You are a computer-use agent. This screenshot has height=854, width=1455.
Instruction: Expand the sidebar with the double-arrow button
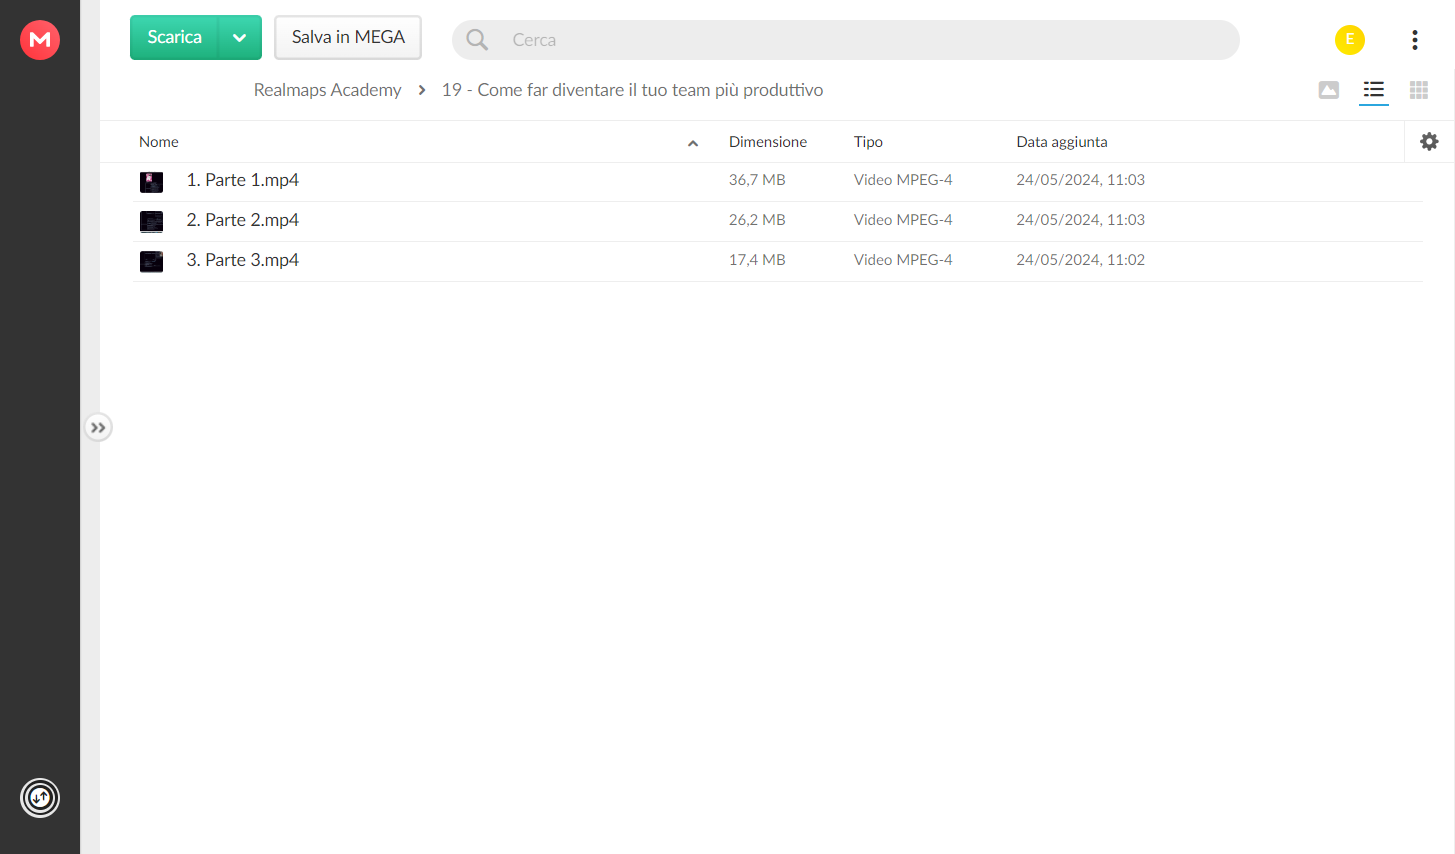(98, 428)
